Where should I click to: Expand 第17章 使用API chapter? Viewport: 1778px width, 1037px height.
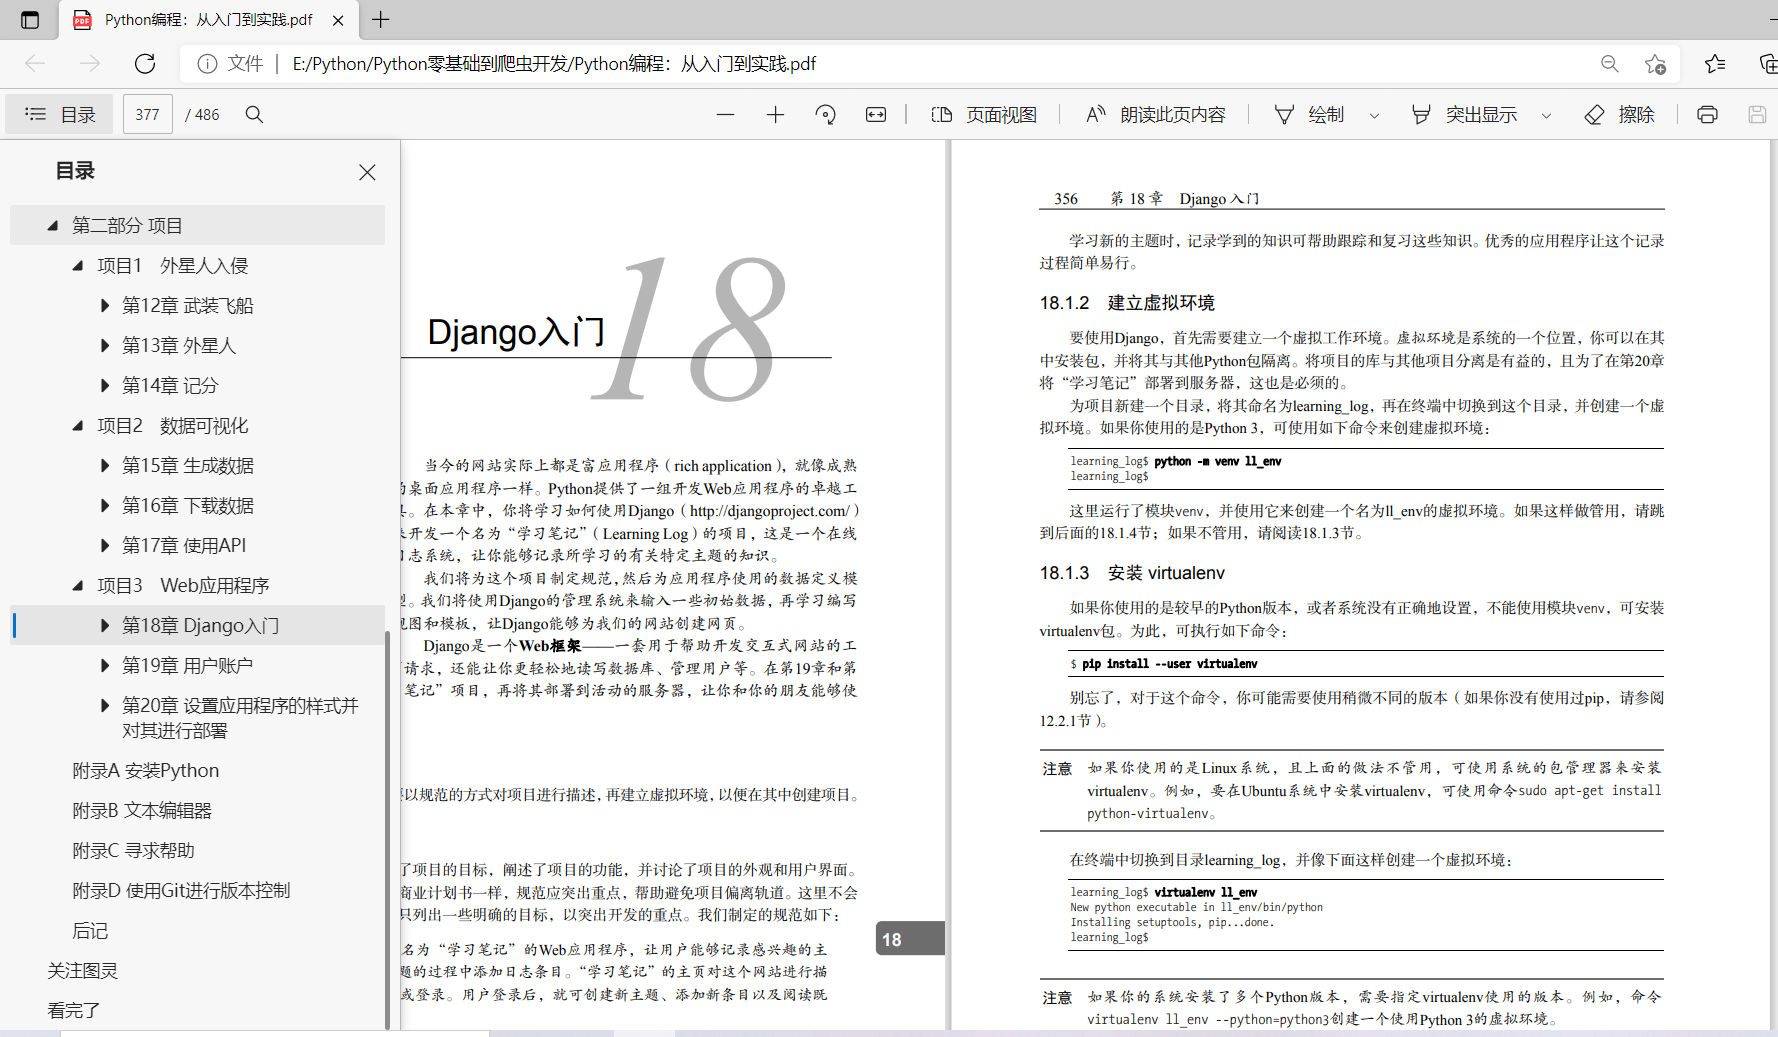click(104, 546)
